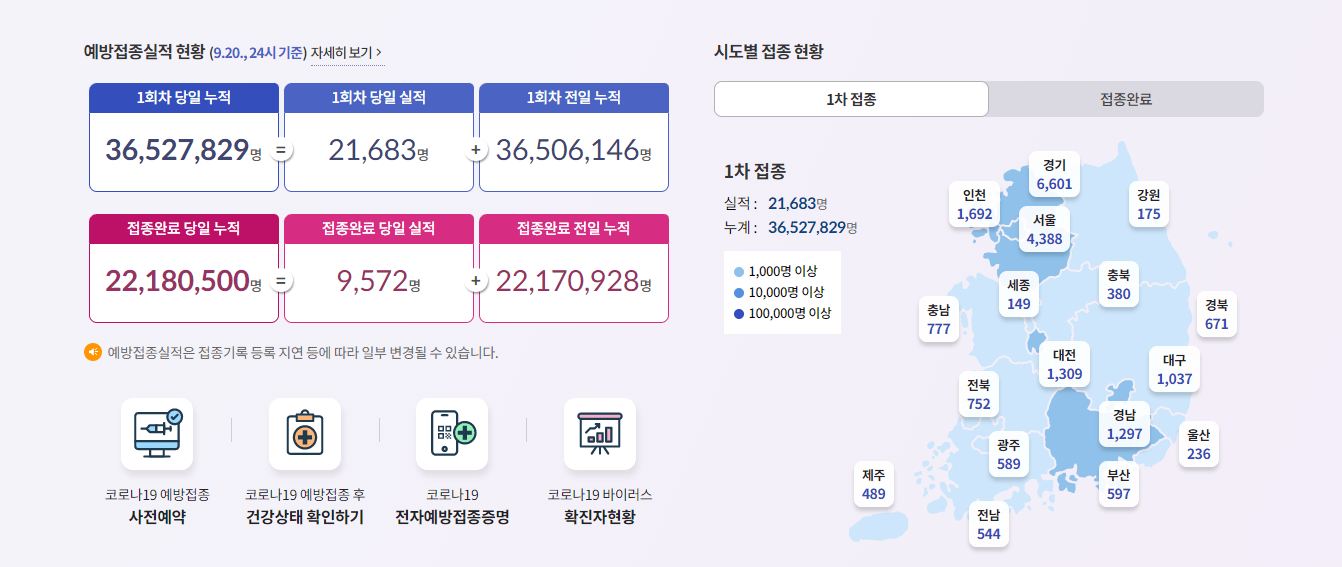Click the 1회차 당일 누적 count card
This screenshot has width=1342, height=567.
pyautogui.click(x=184, y=137)
